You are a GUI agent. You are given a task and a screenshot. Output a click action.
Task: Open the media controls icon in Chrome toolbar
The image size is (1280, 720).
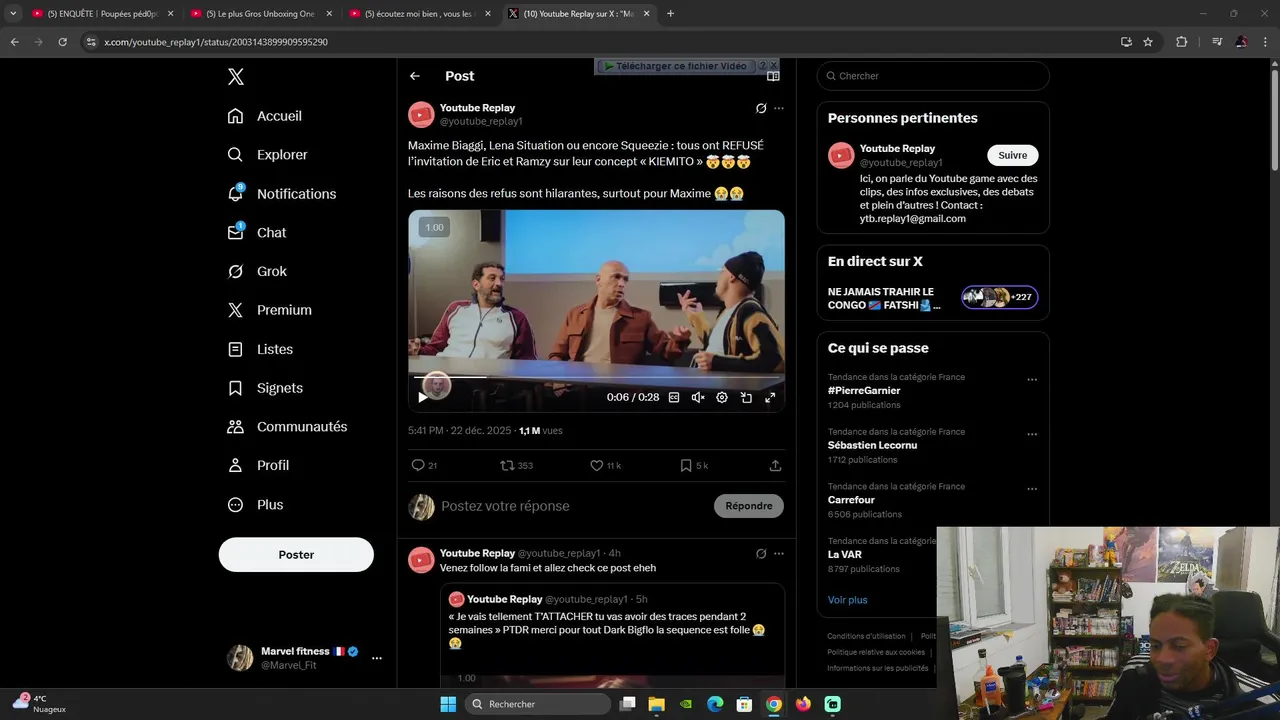click(x=1217, y=42)
